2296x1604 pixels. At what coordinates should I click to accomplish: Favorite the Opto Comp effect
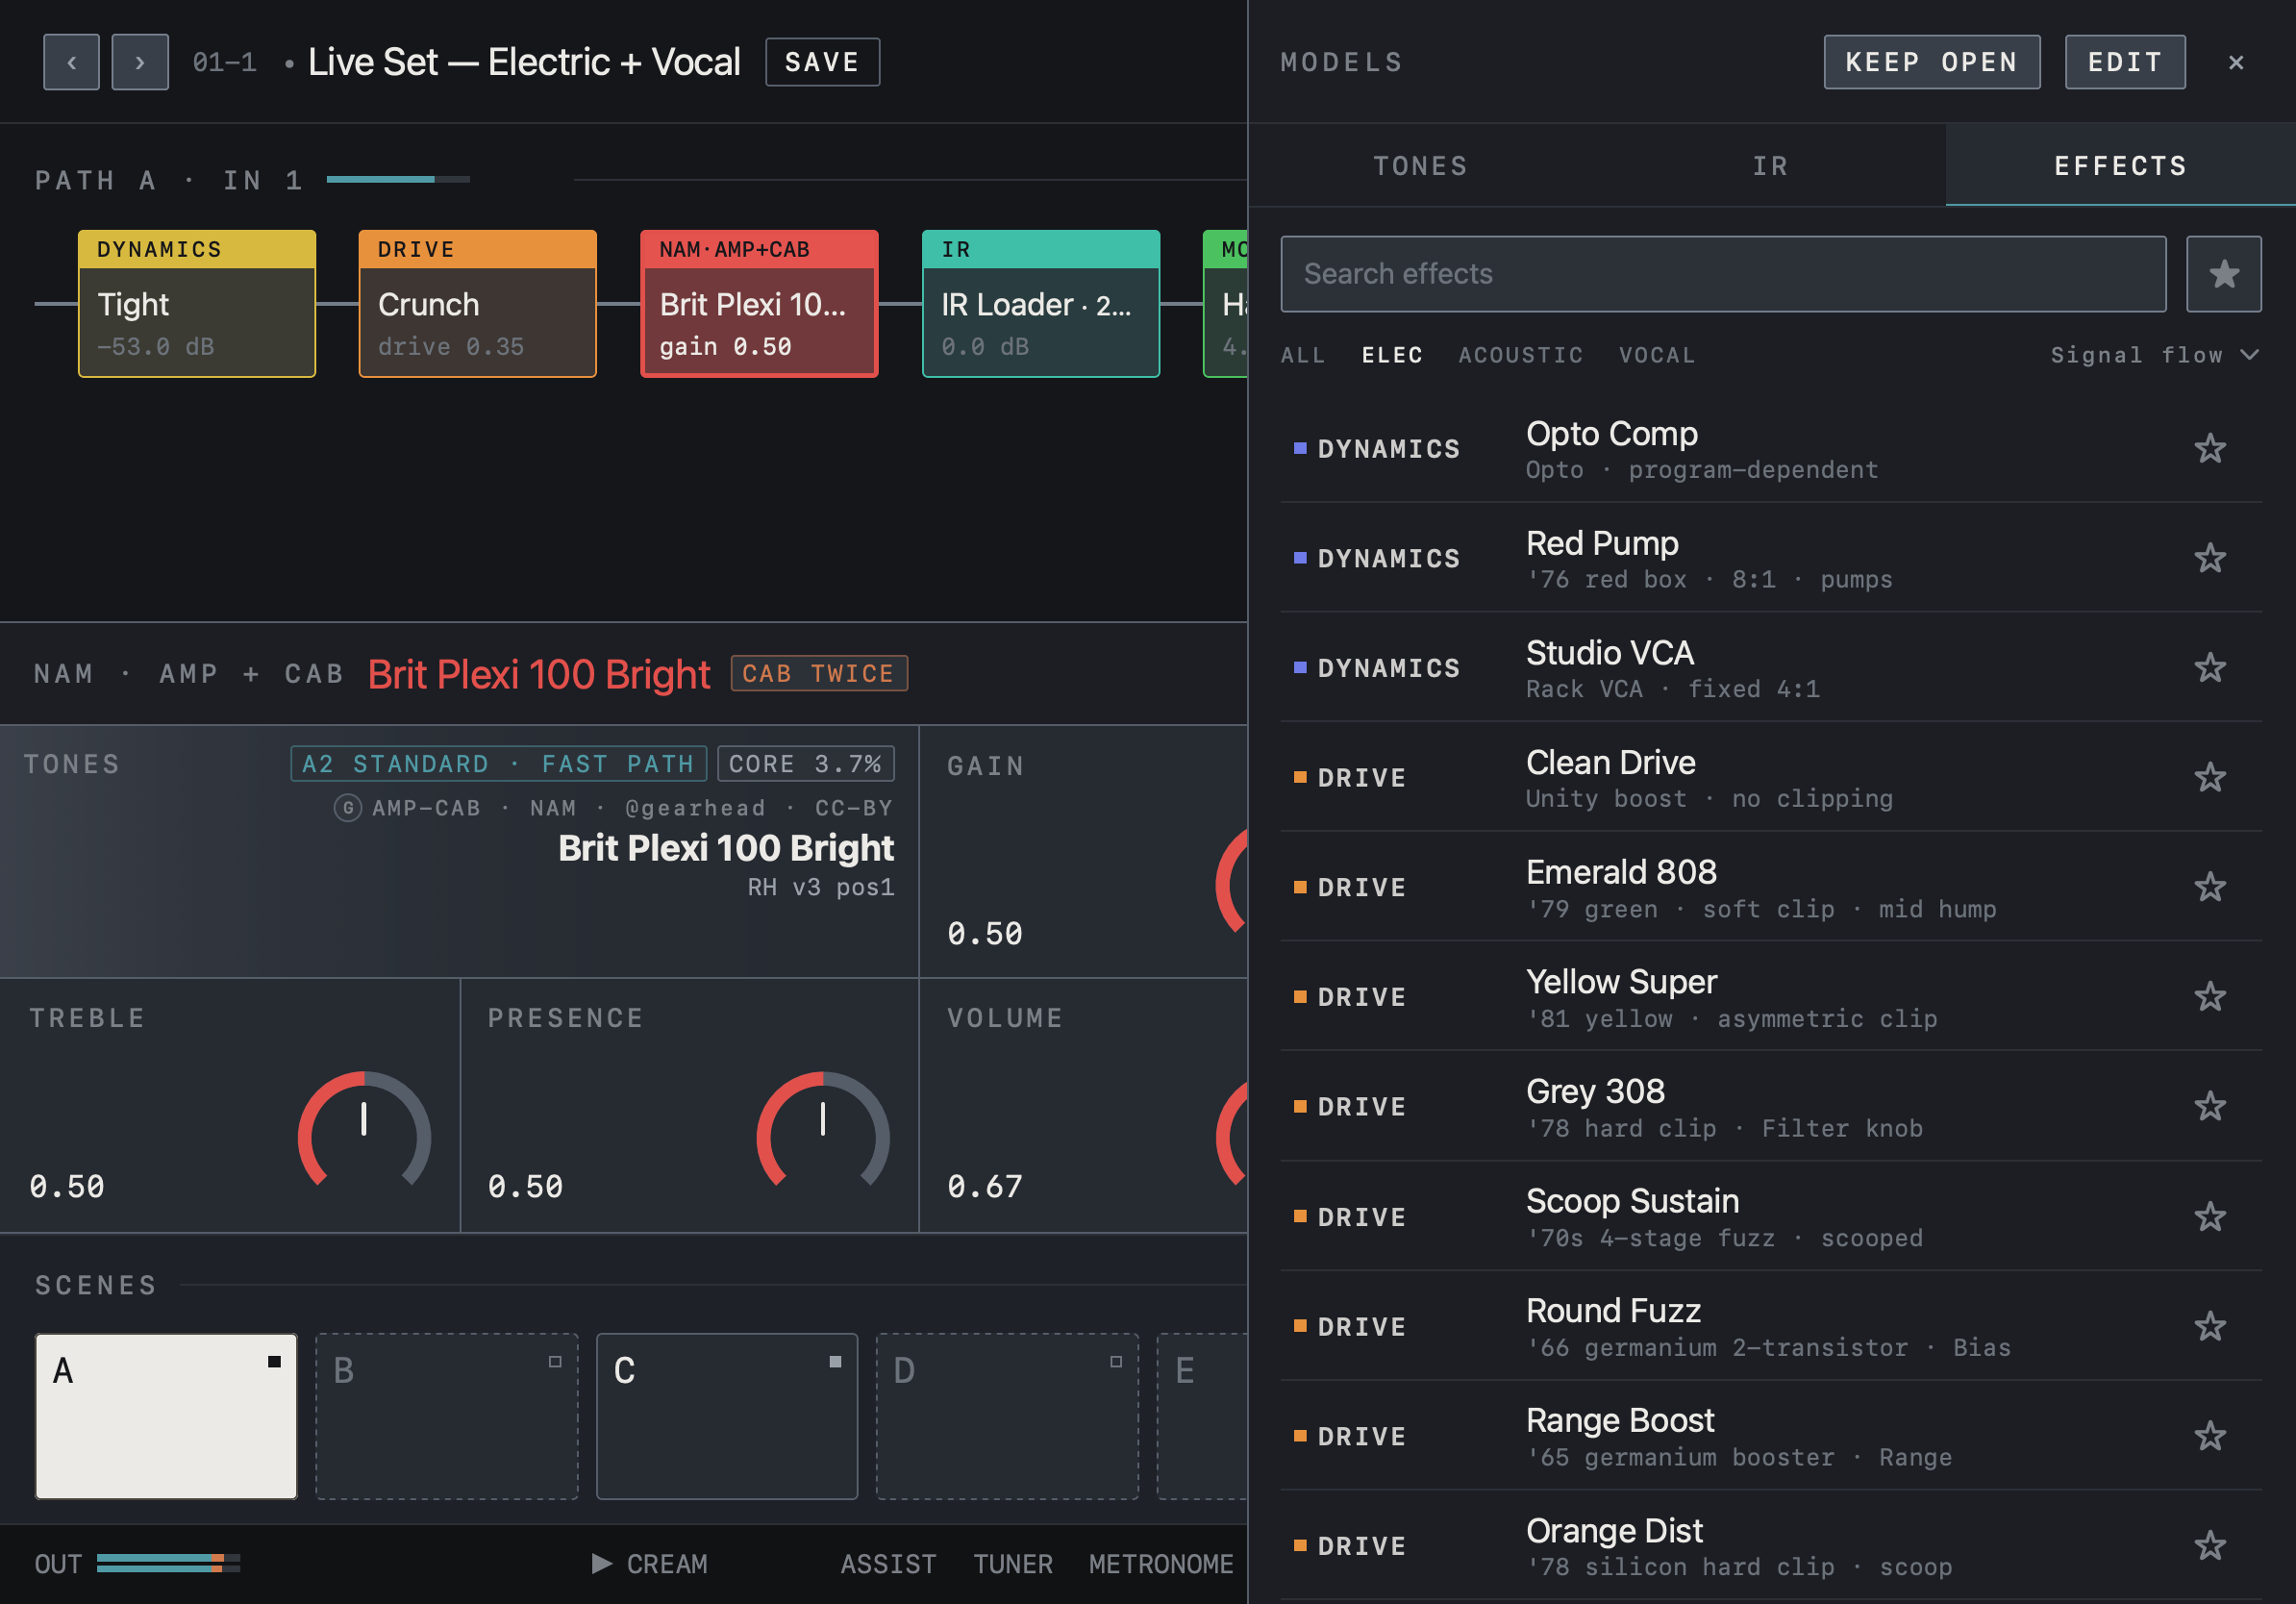(x=2210, y=448)
